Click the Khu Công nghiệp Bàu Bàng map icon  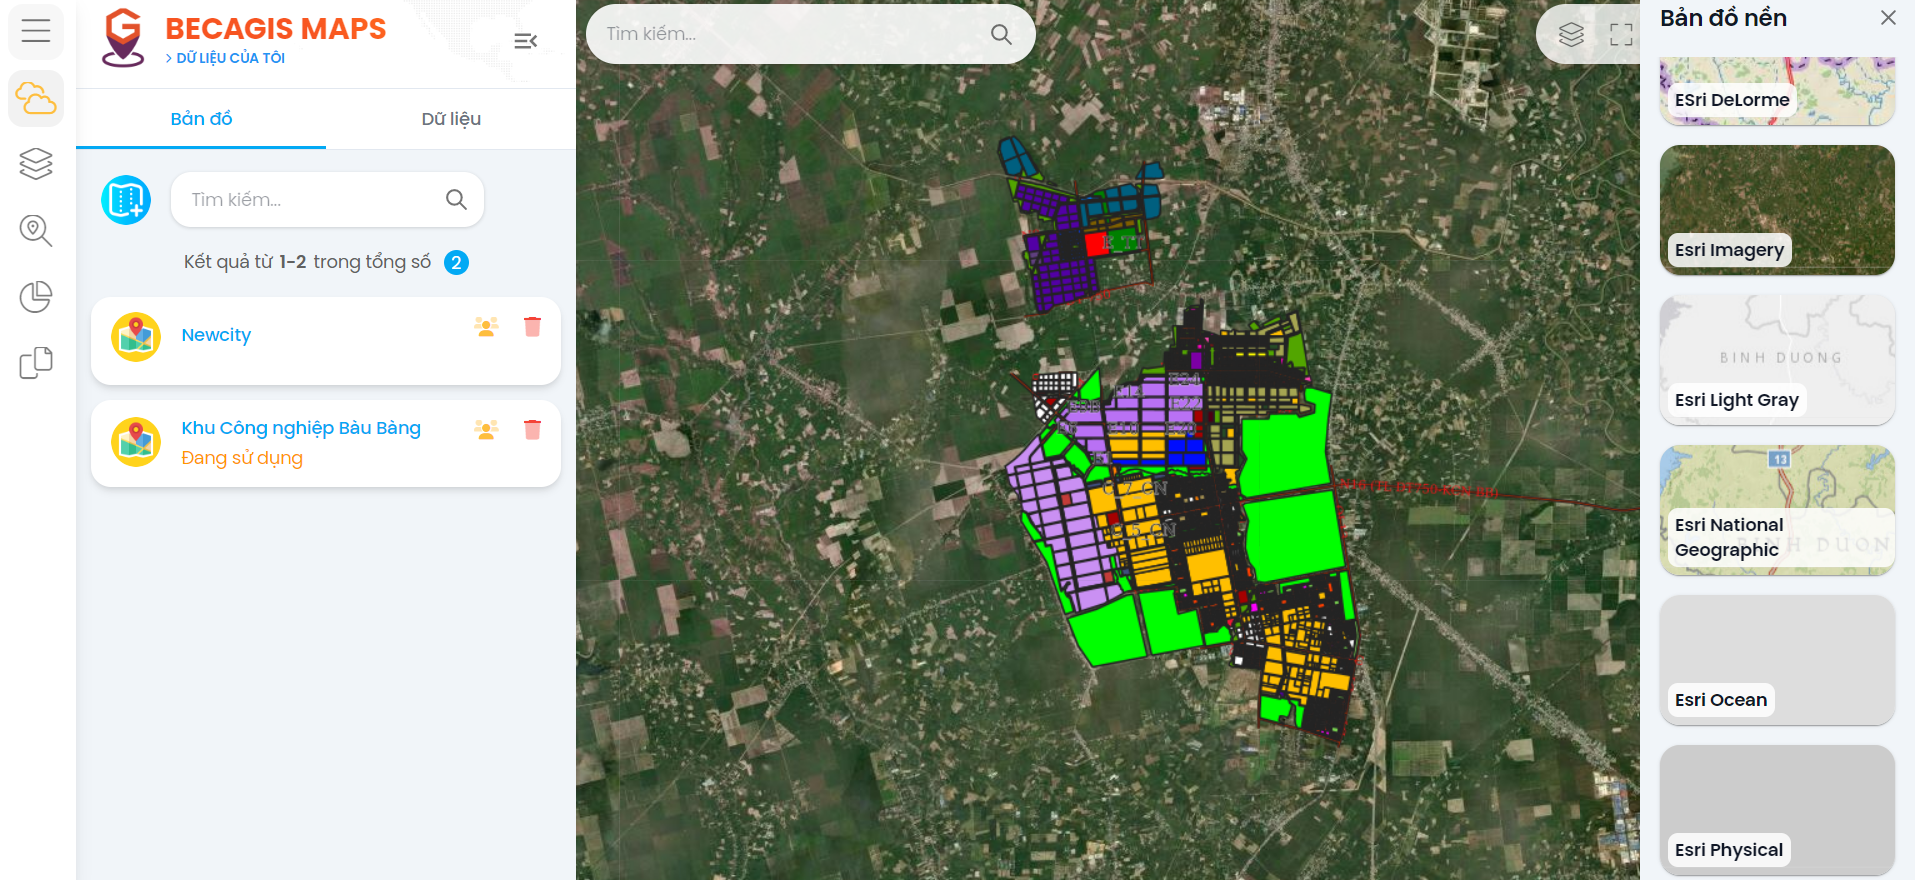136,442
